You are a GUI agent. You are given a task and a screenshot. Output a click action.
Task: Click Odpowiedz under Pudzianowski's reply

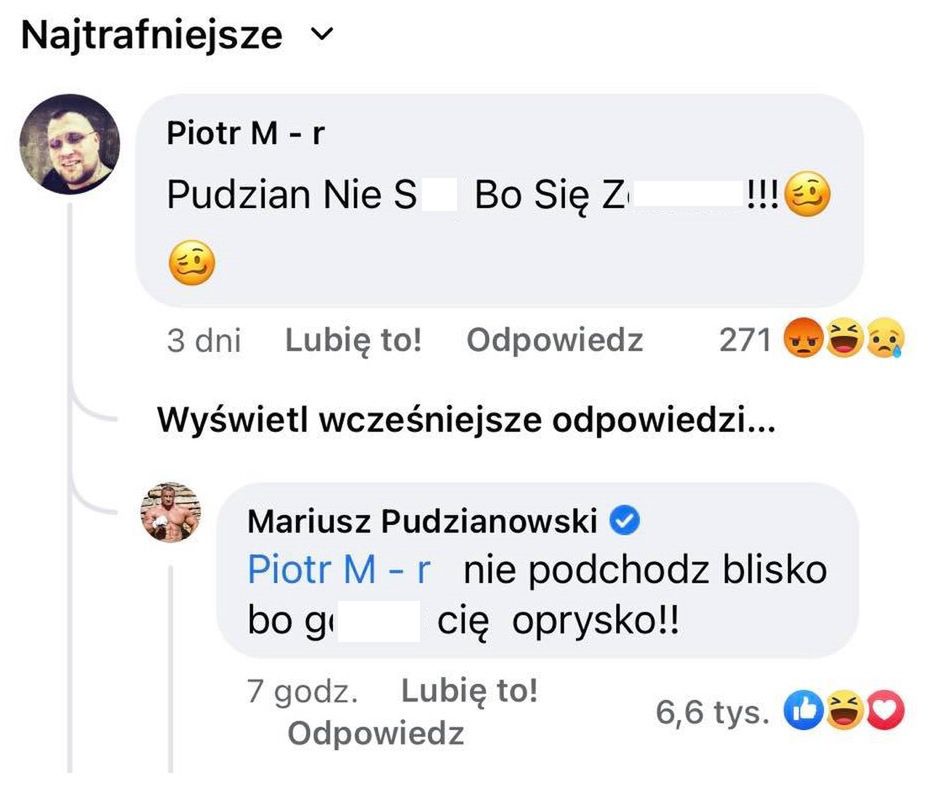pos(378,733)
